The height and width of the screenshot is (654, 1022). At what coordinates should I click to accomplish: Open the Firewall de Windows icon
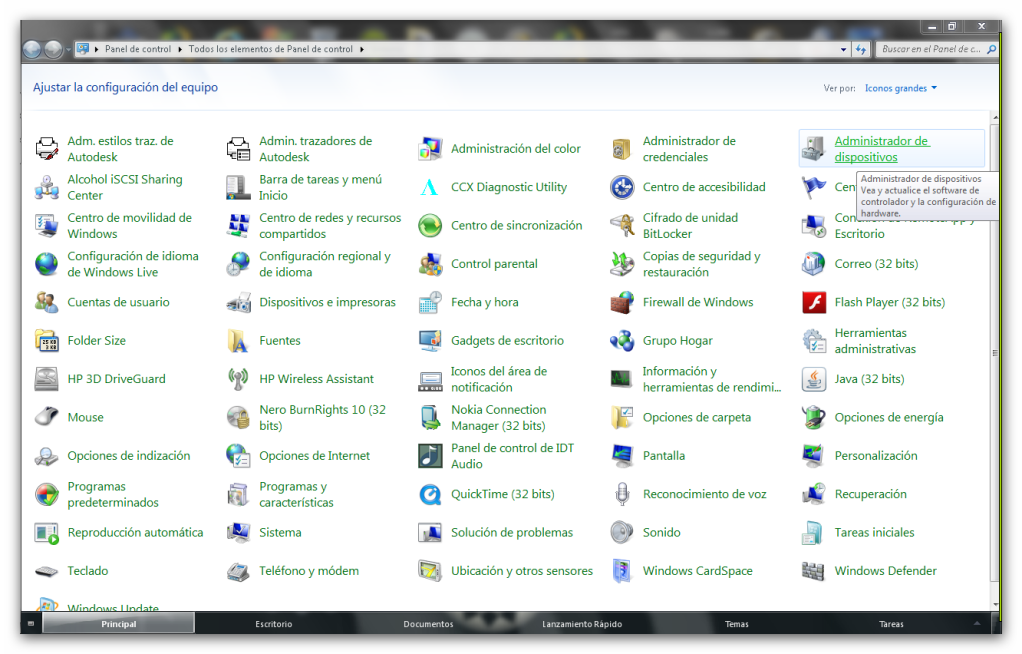point(622,303)
